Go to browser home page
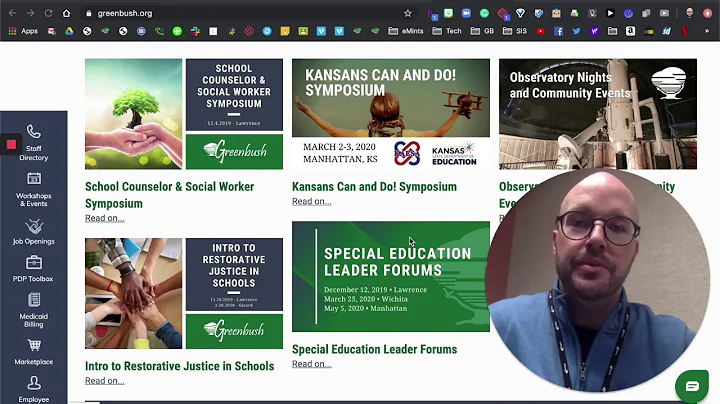The image size is (720, 404). (67, 13)
